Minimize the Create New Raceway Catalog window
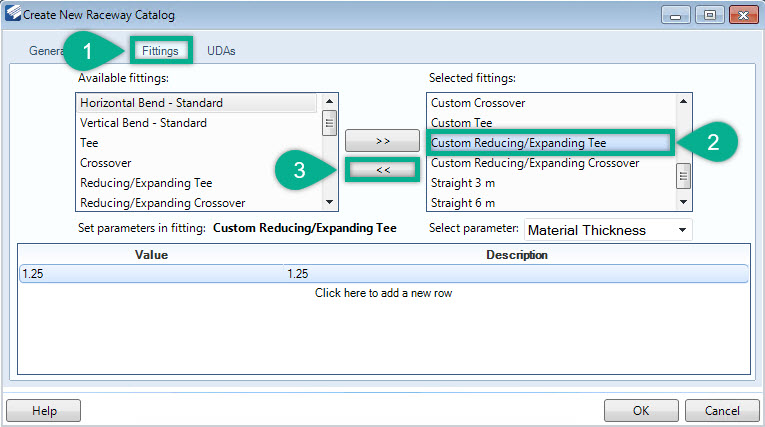The height and width of the screenshot is (427, 765). coord(675,15)
